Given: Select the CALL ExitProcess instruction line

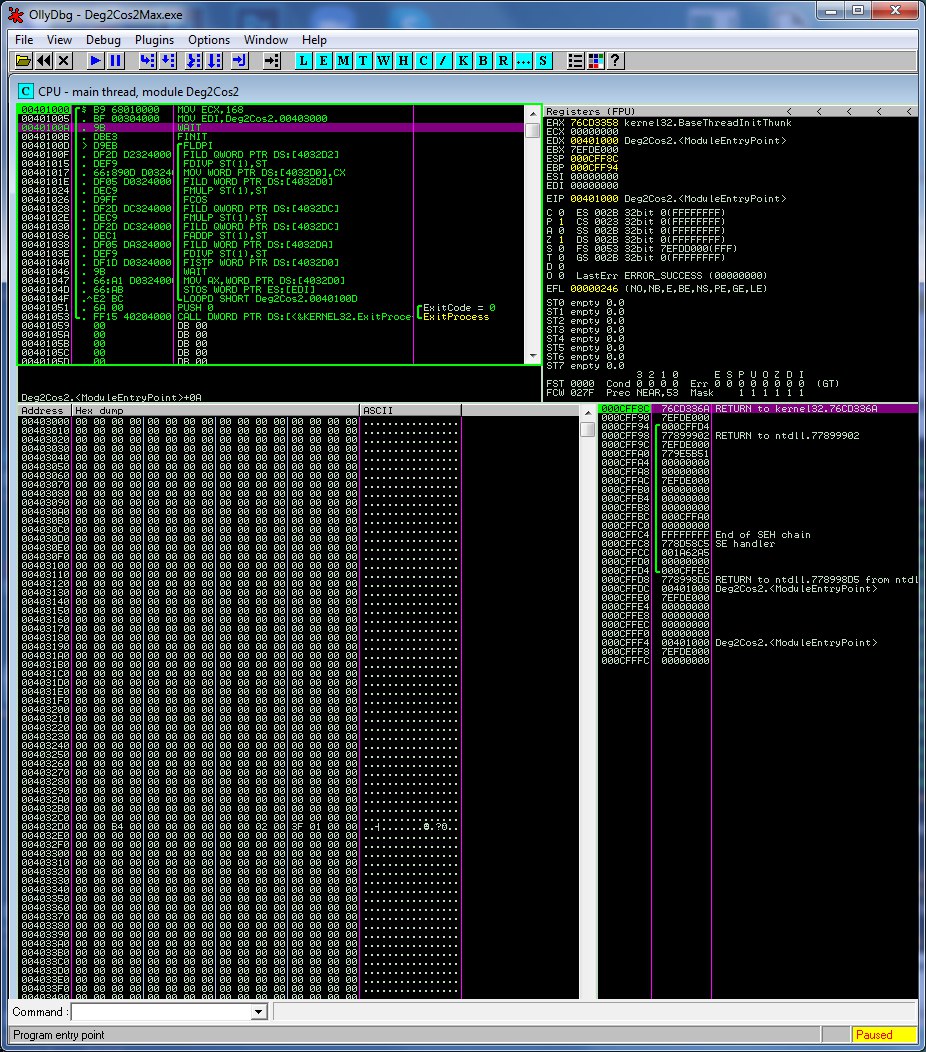Looking at the screenshot, I should [x=271, y=317].
